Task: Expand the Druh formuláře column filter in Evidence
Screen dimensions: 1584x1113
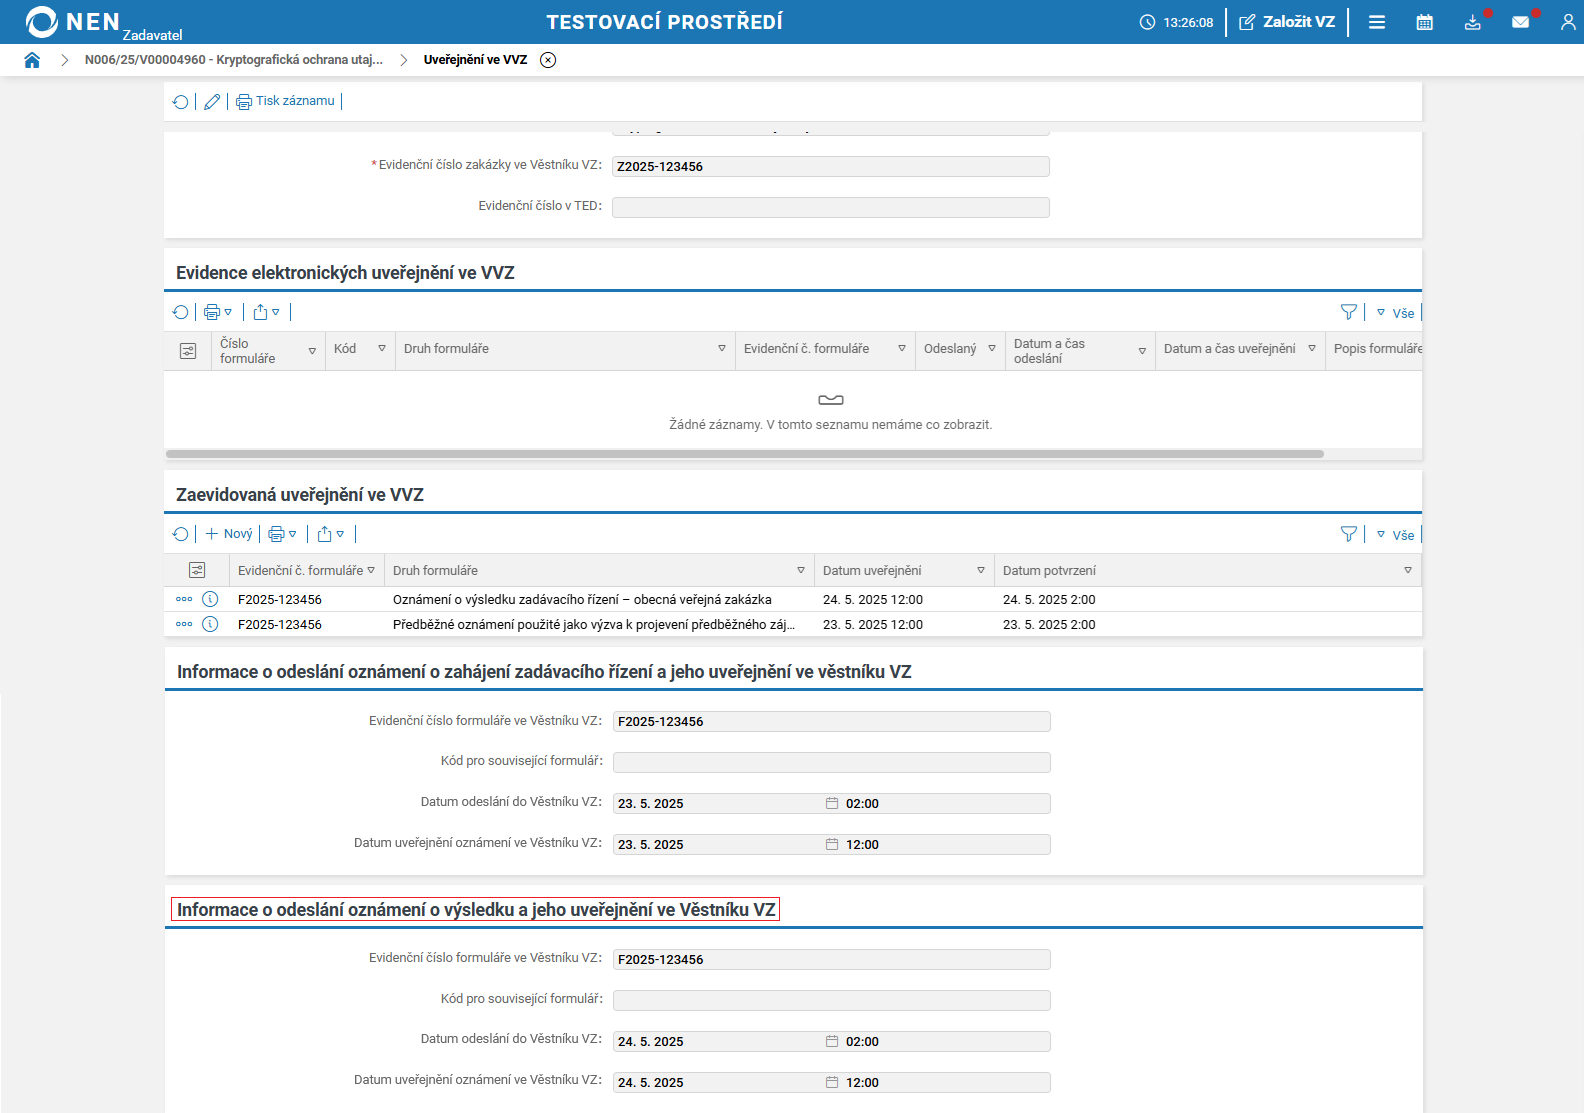Action: (x=721, y=349)
